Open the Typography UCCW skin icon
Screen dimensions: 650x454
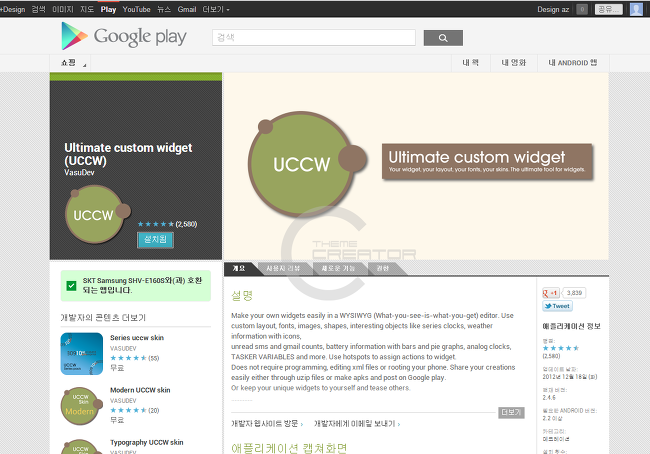tap(82, 447)
